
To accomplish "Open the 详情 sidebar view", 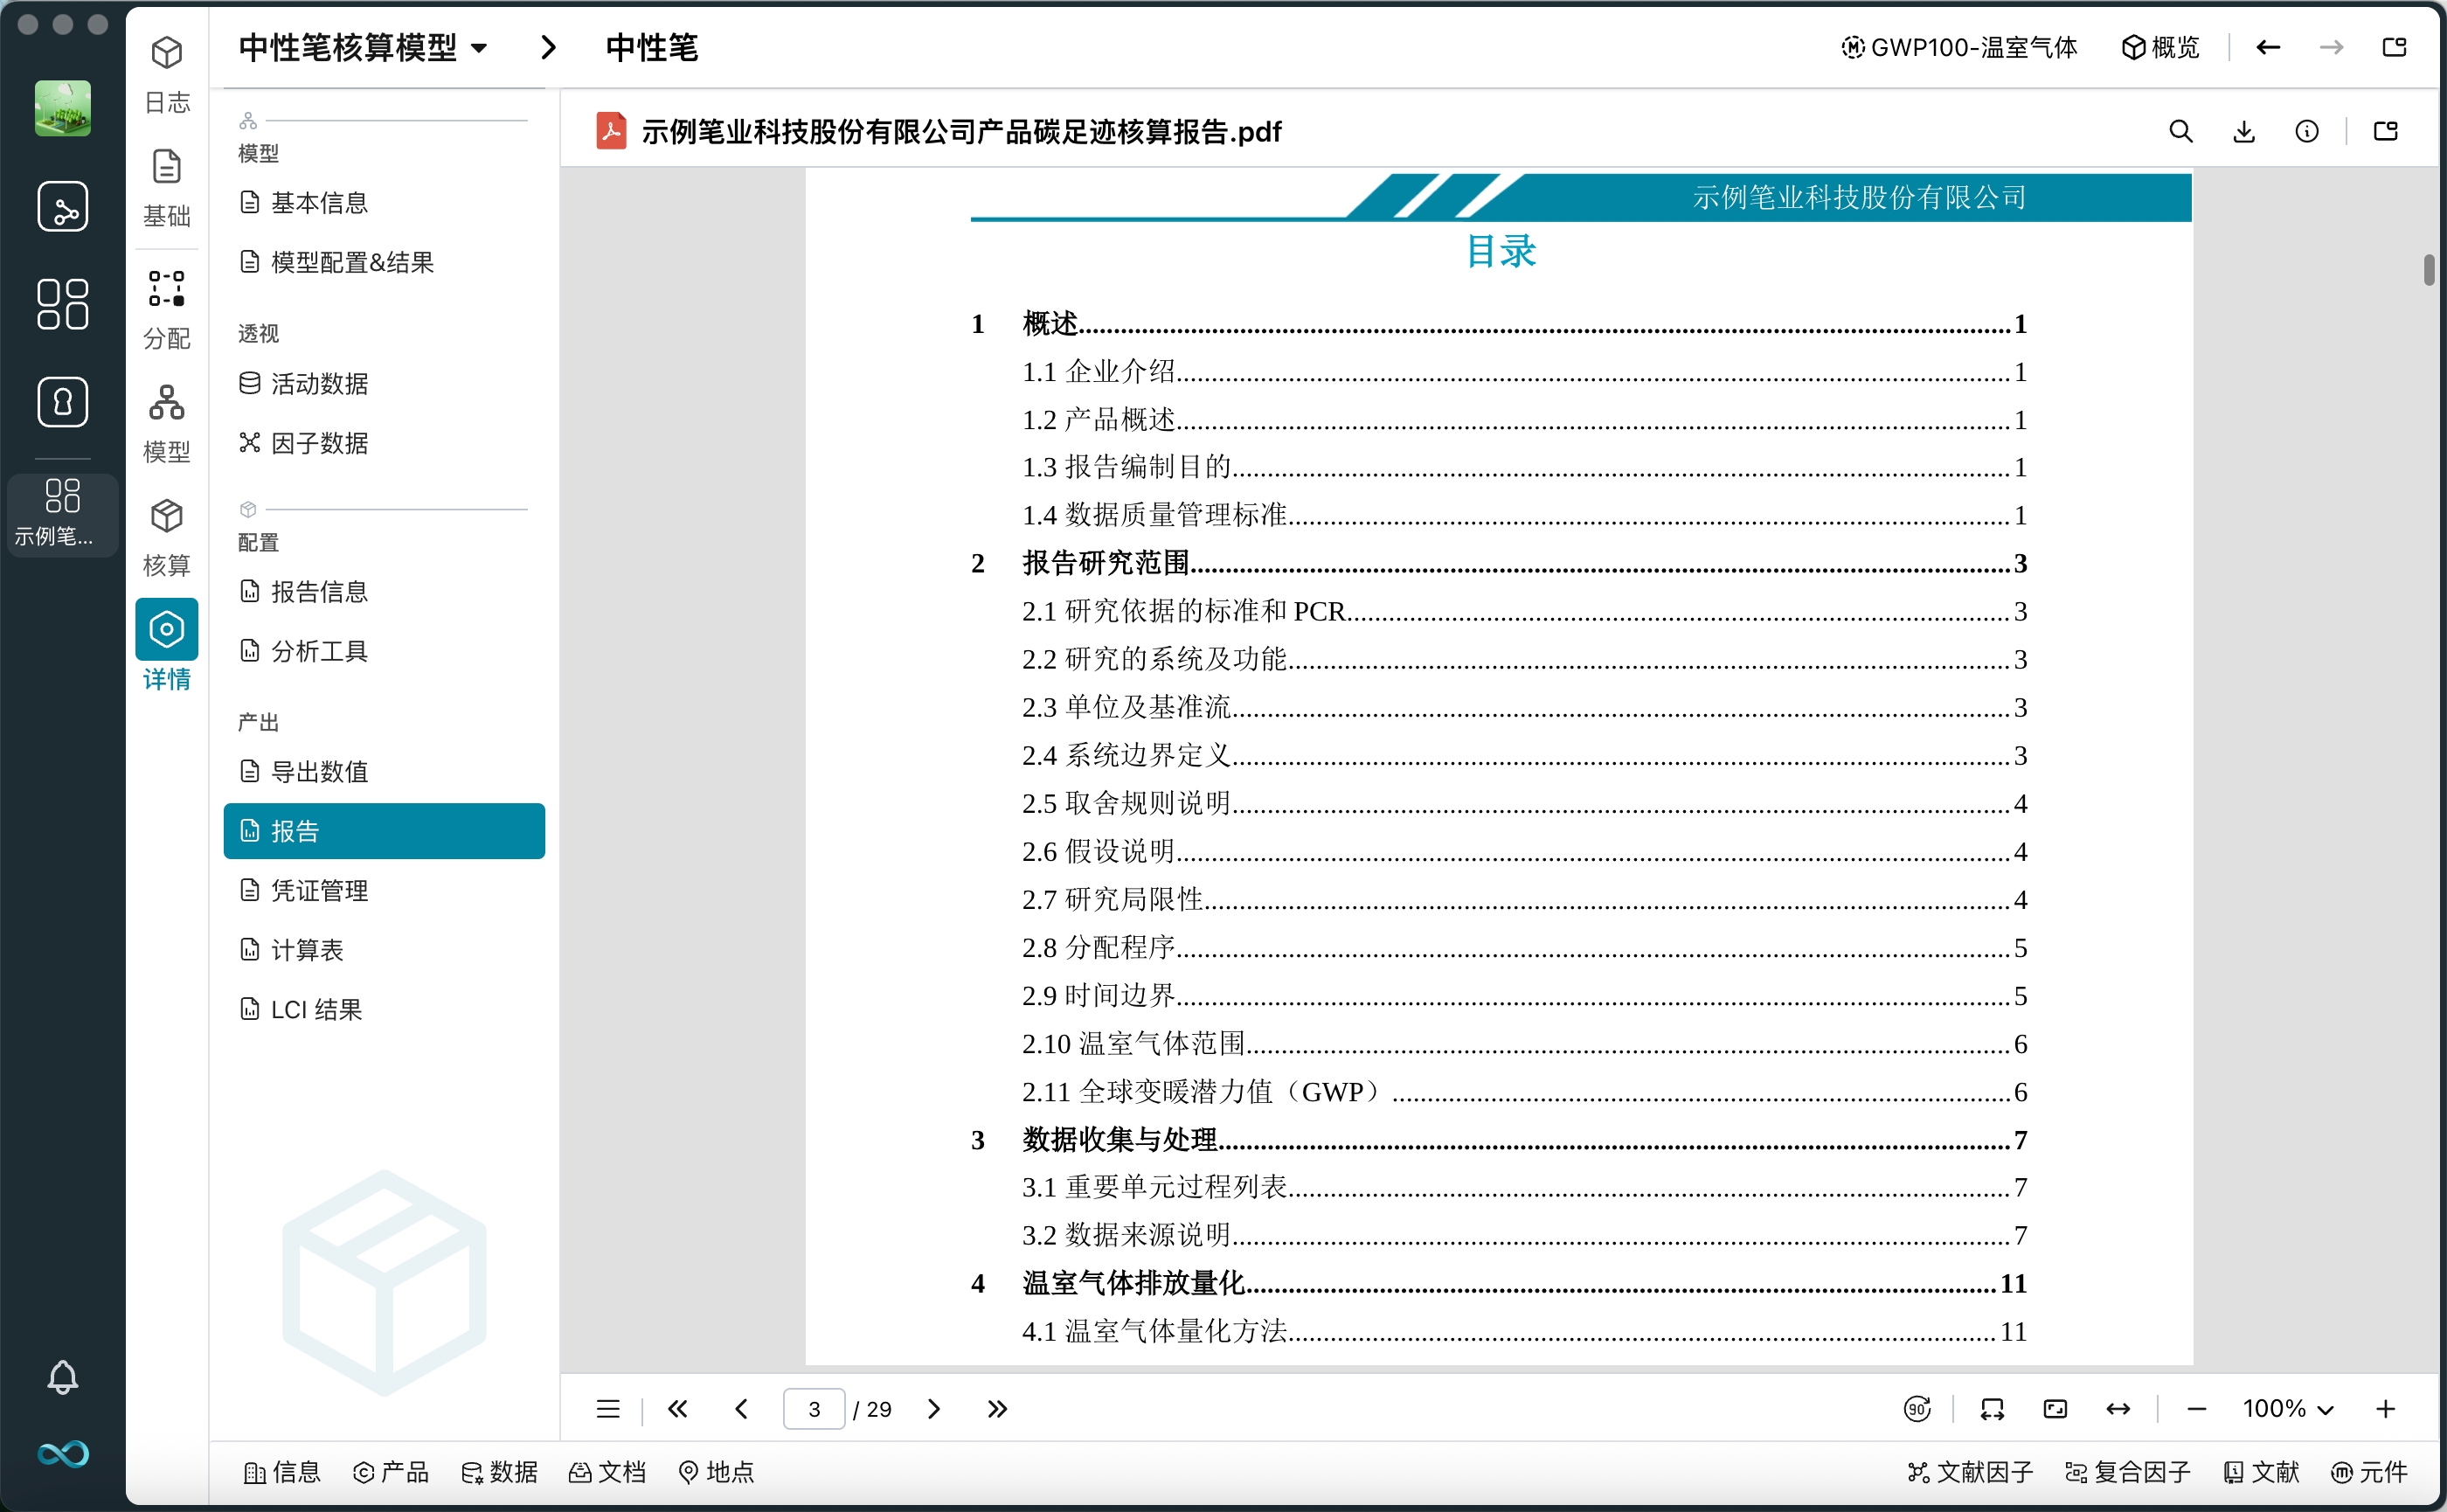I will 166,640.
